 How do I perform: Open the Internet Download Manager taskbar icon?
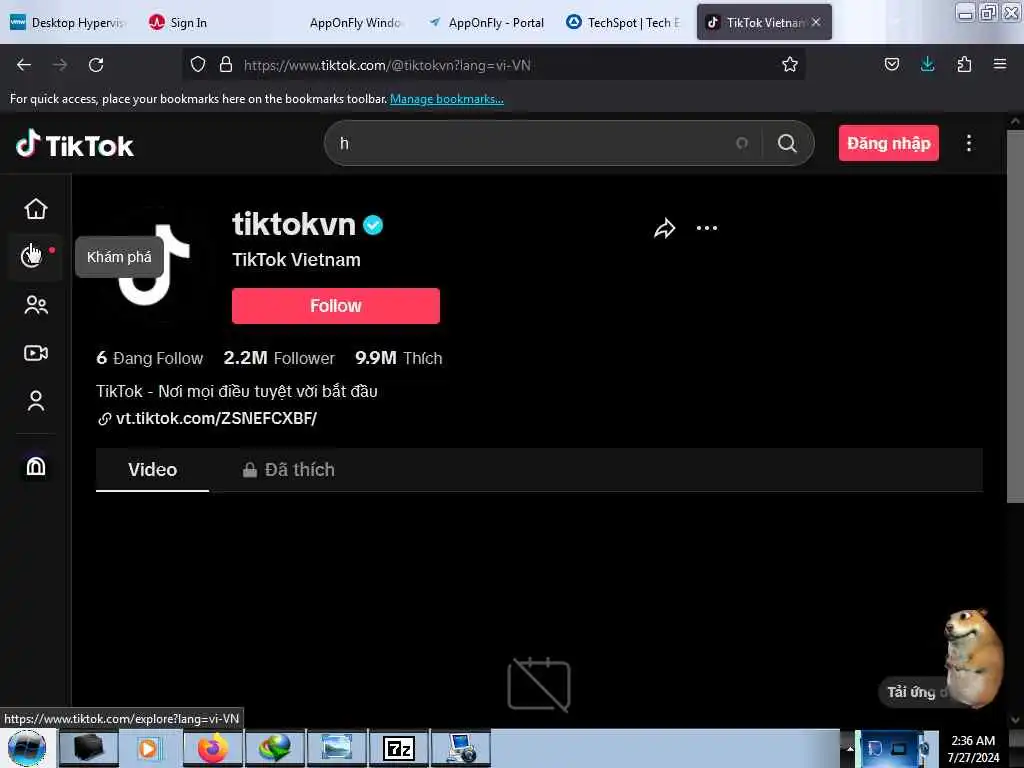pyautogui.click(x=275, y=748)
